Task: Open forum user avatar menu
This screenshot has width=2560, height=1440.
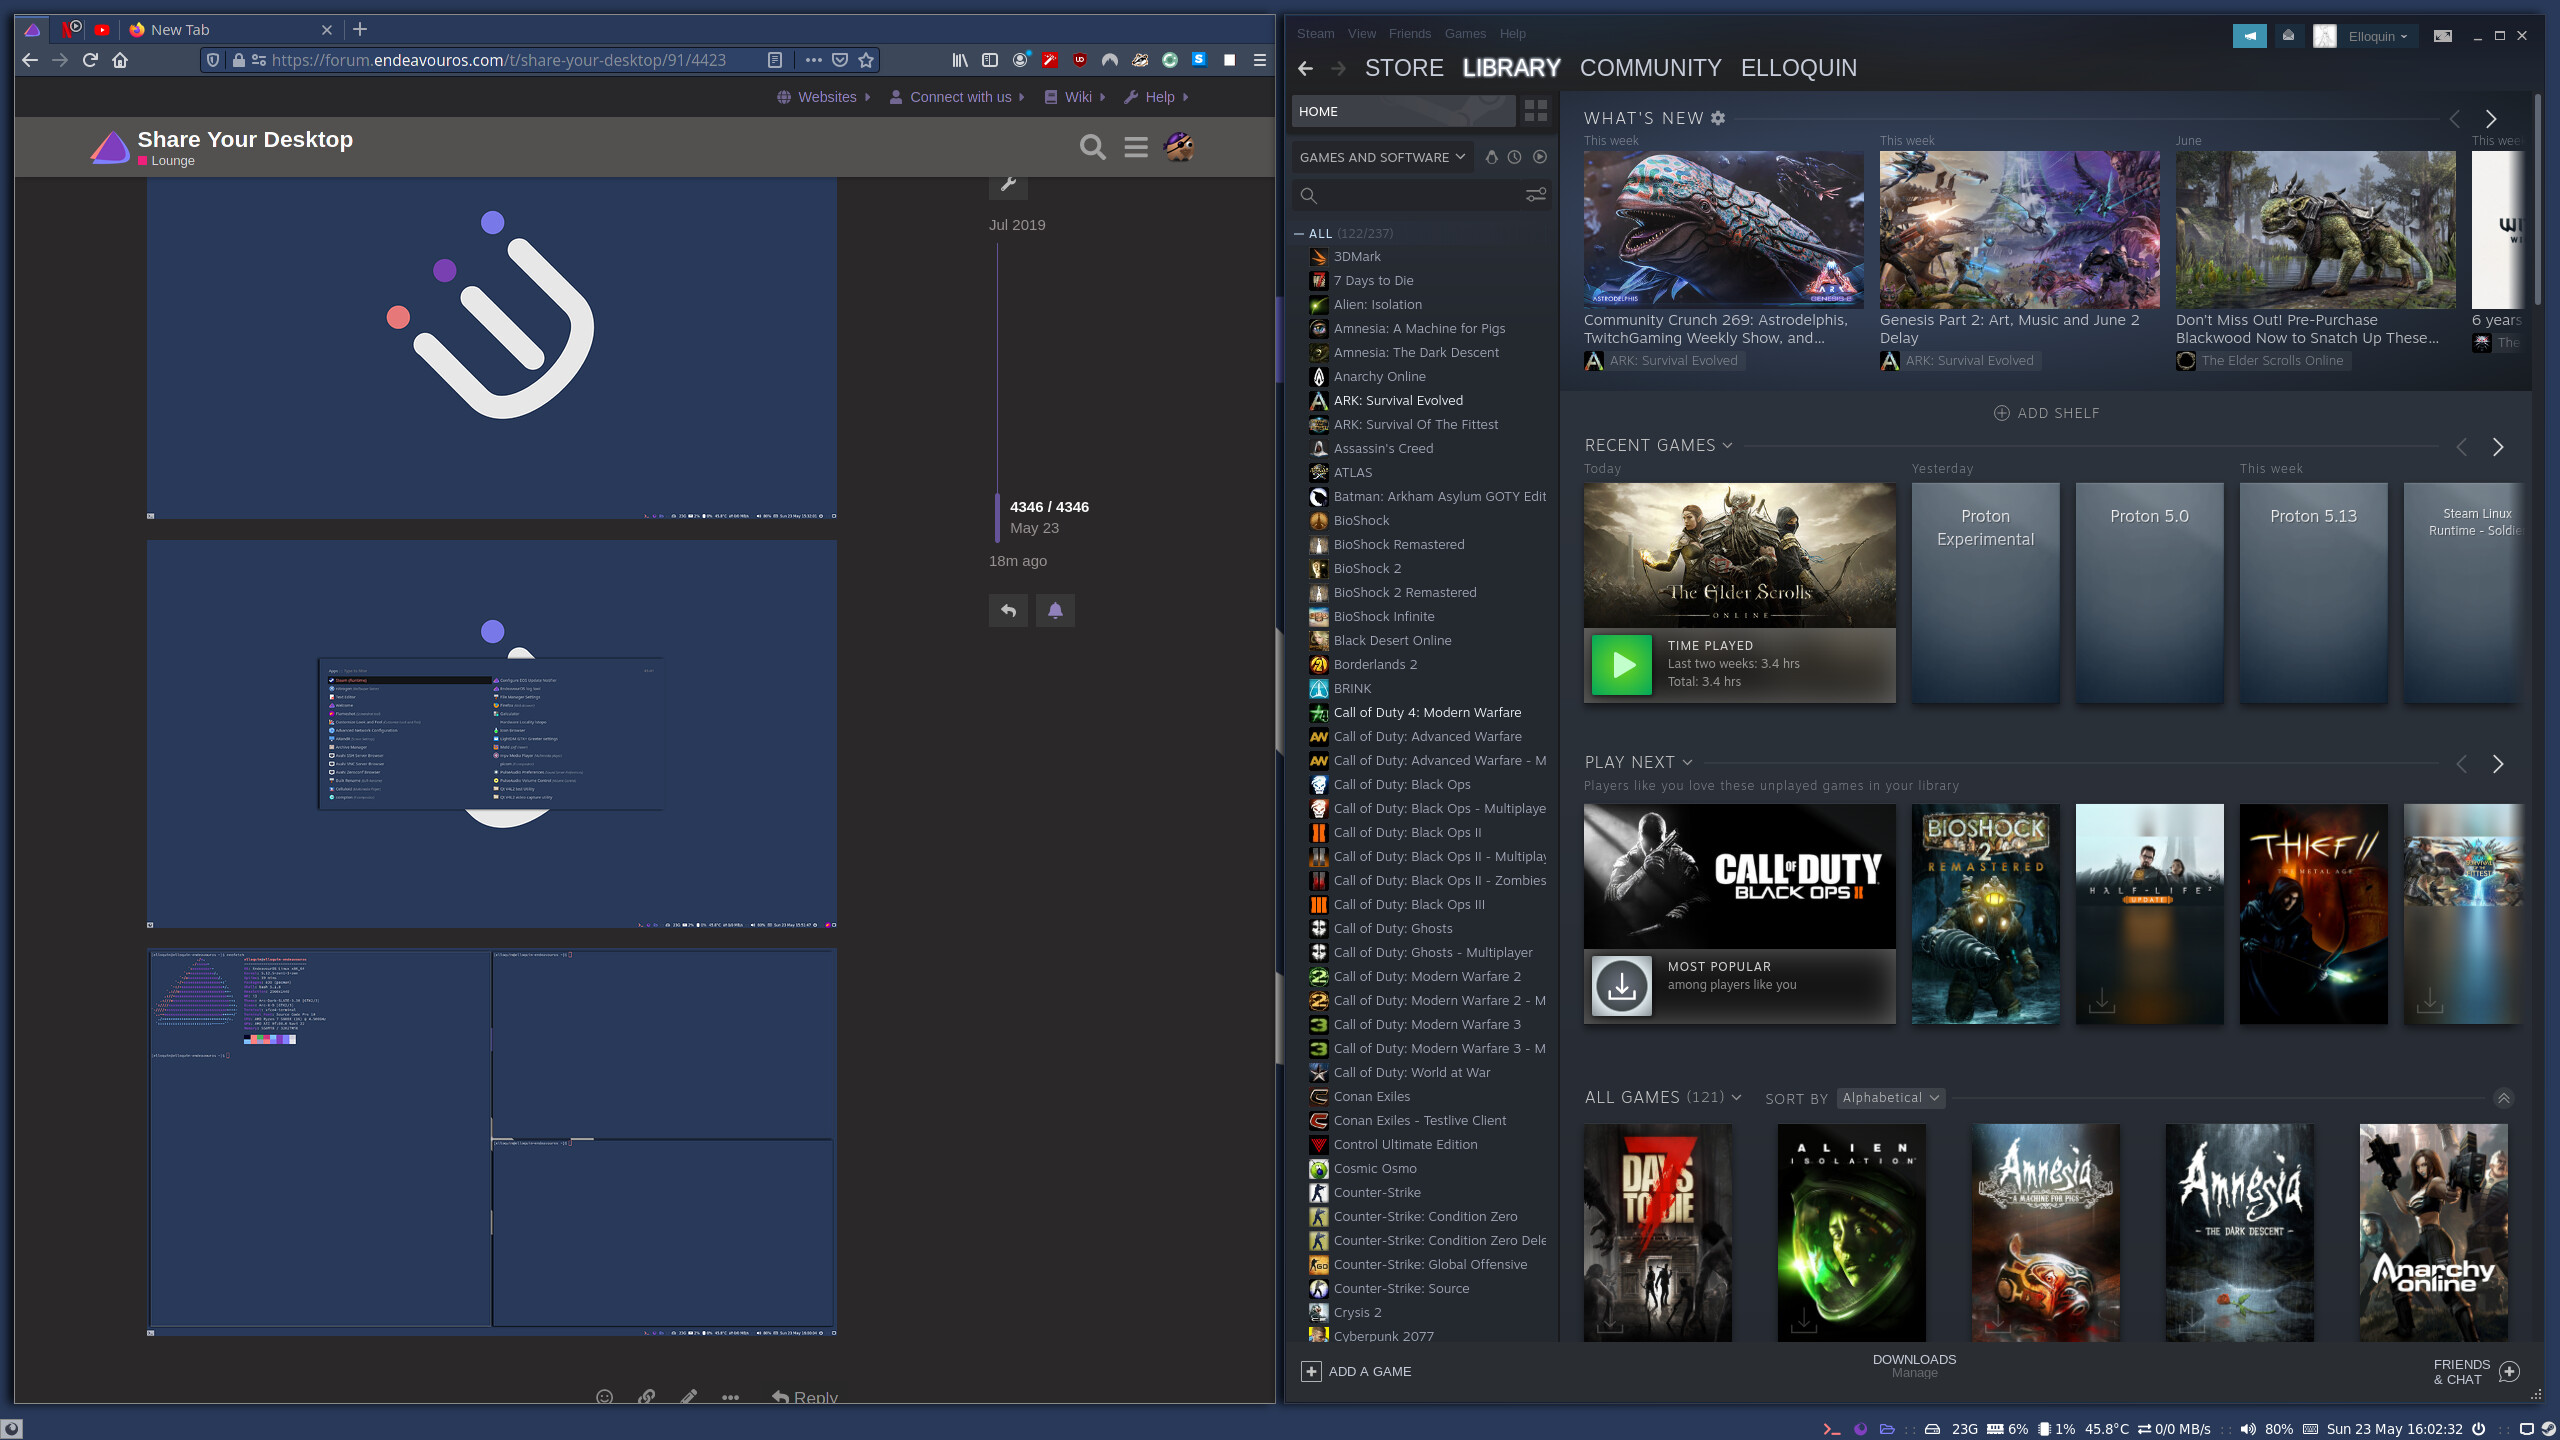Action: [1179, 147]
